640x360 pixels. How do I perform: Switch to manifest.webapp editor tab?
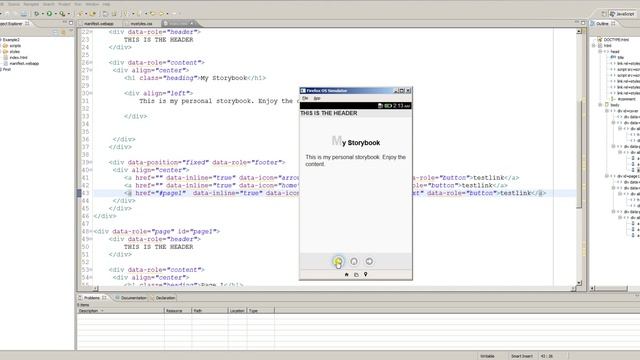(99, 24)
